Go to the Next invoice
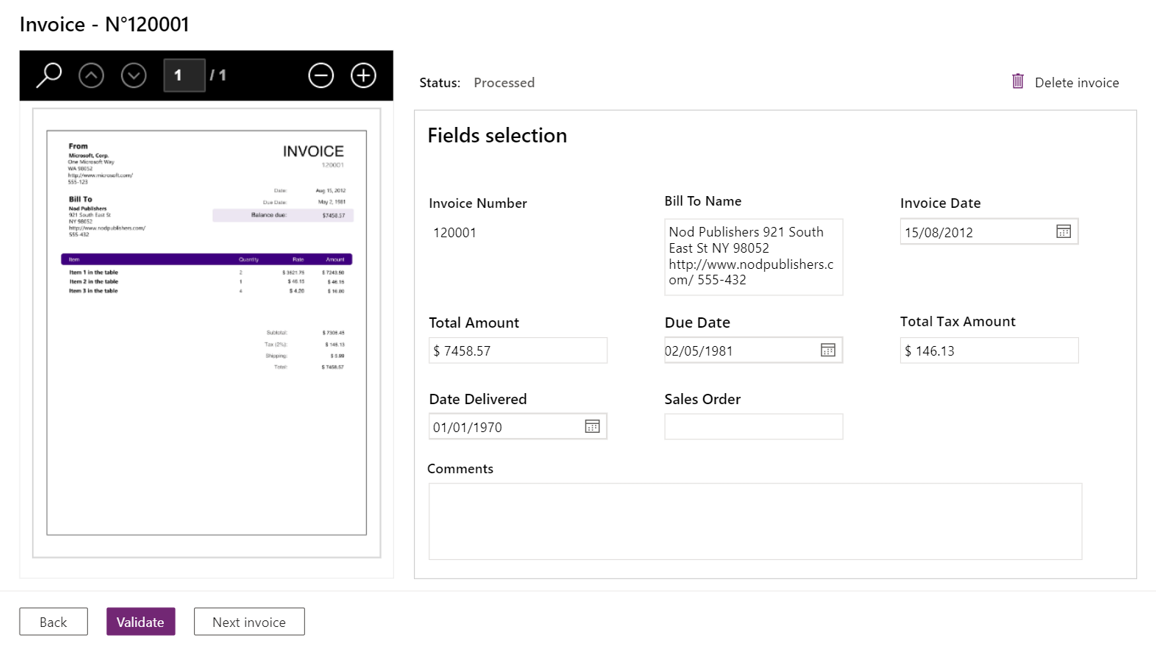The image size is (1156, 648). pos(249,622)
